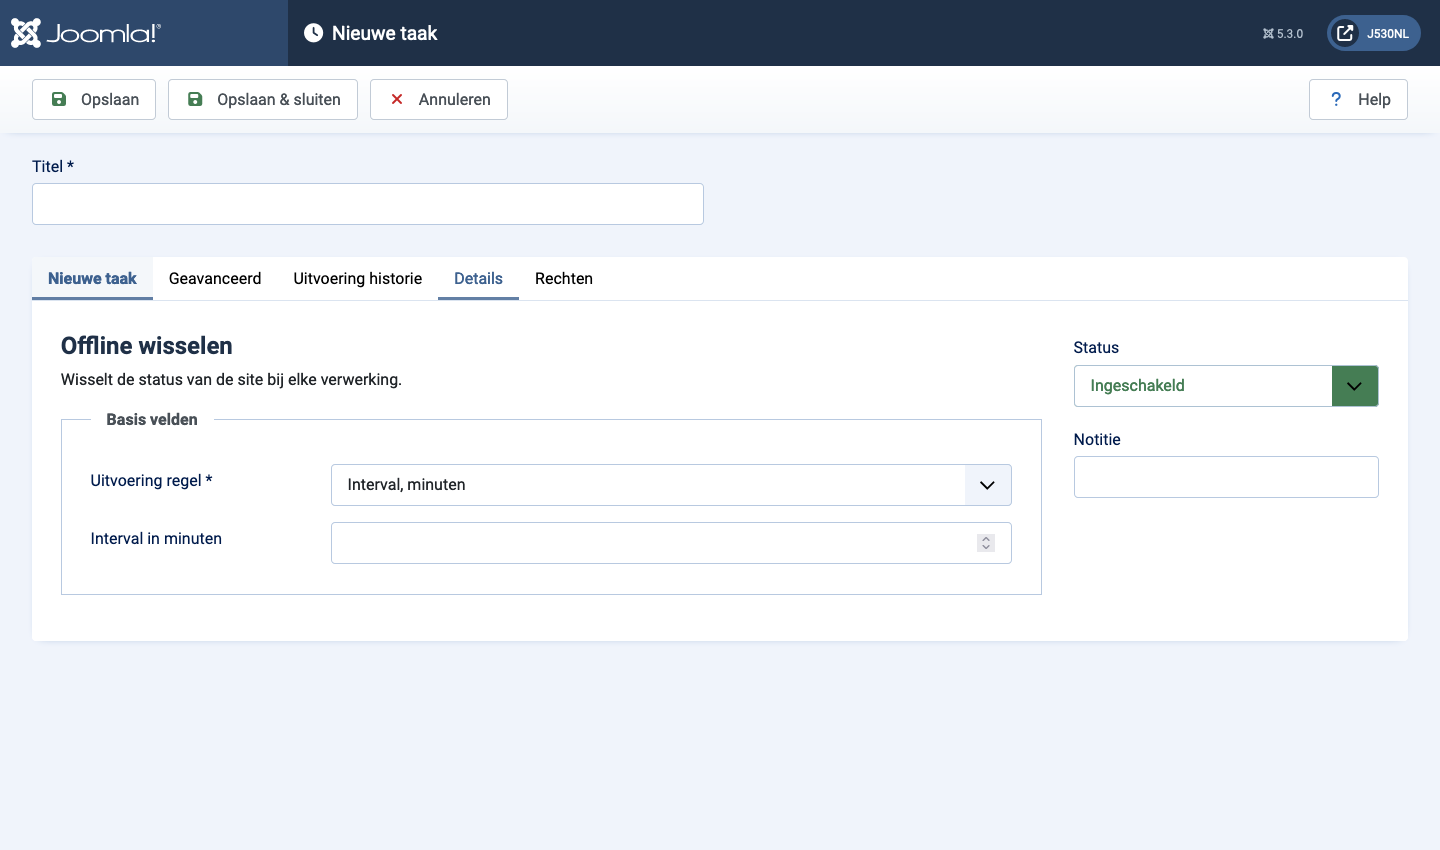Save the task with Opslaan
Image resolution: width=1440 pixels, height=850 pixels.
coord(94,99)
